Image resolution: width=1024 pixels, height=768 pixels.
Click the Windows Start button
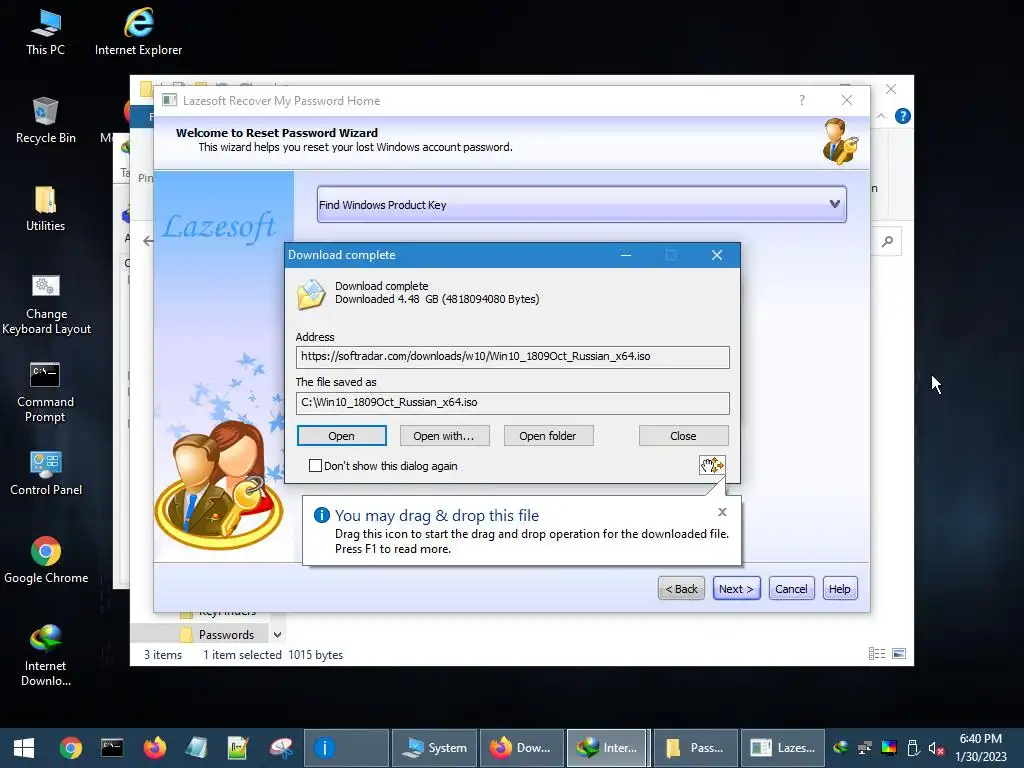24,748
